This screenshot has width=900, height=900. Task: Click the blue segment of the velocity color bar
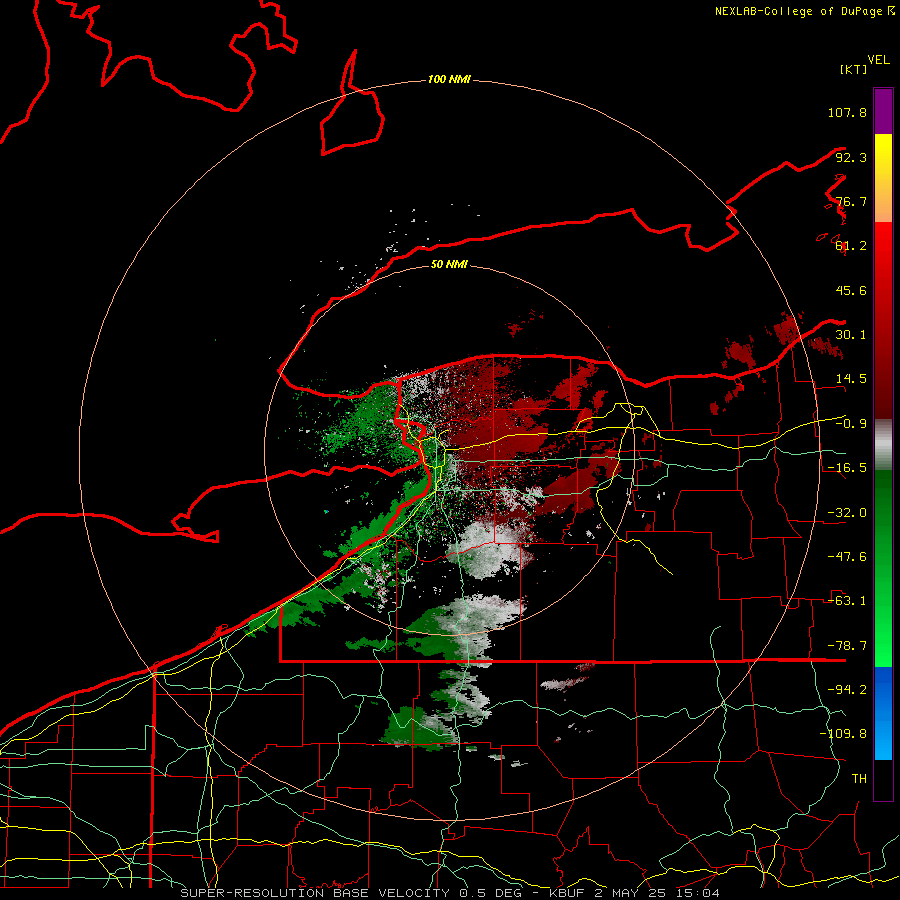point(883,713)
